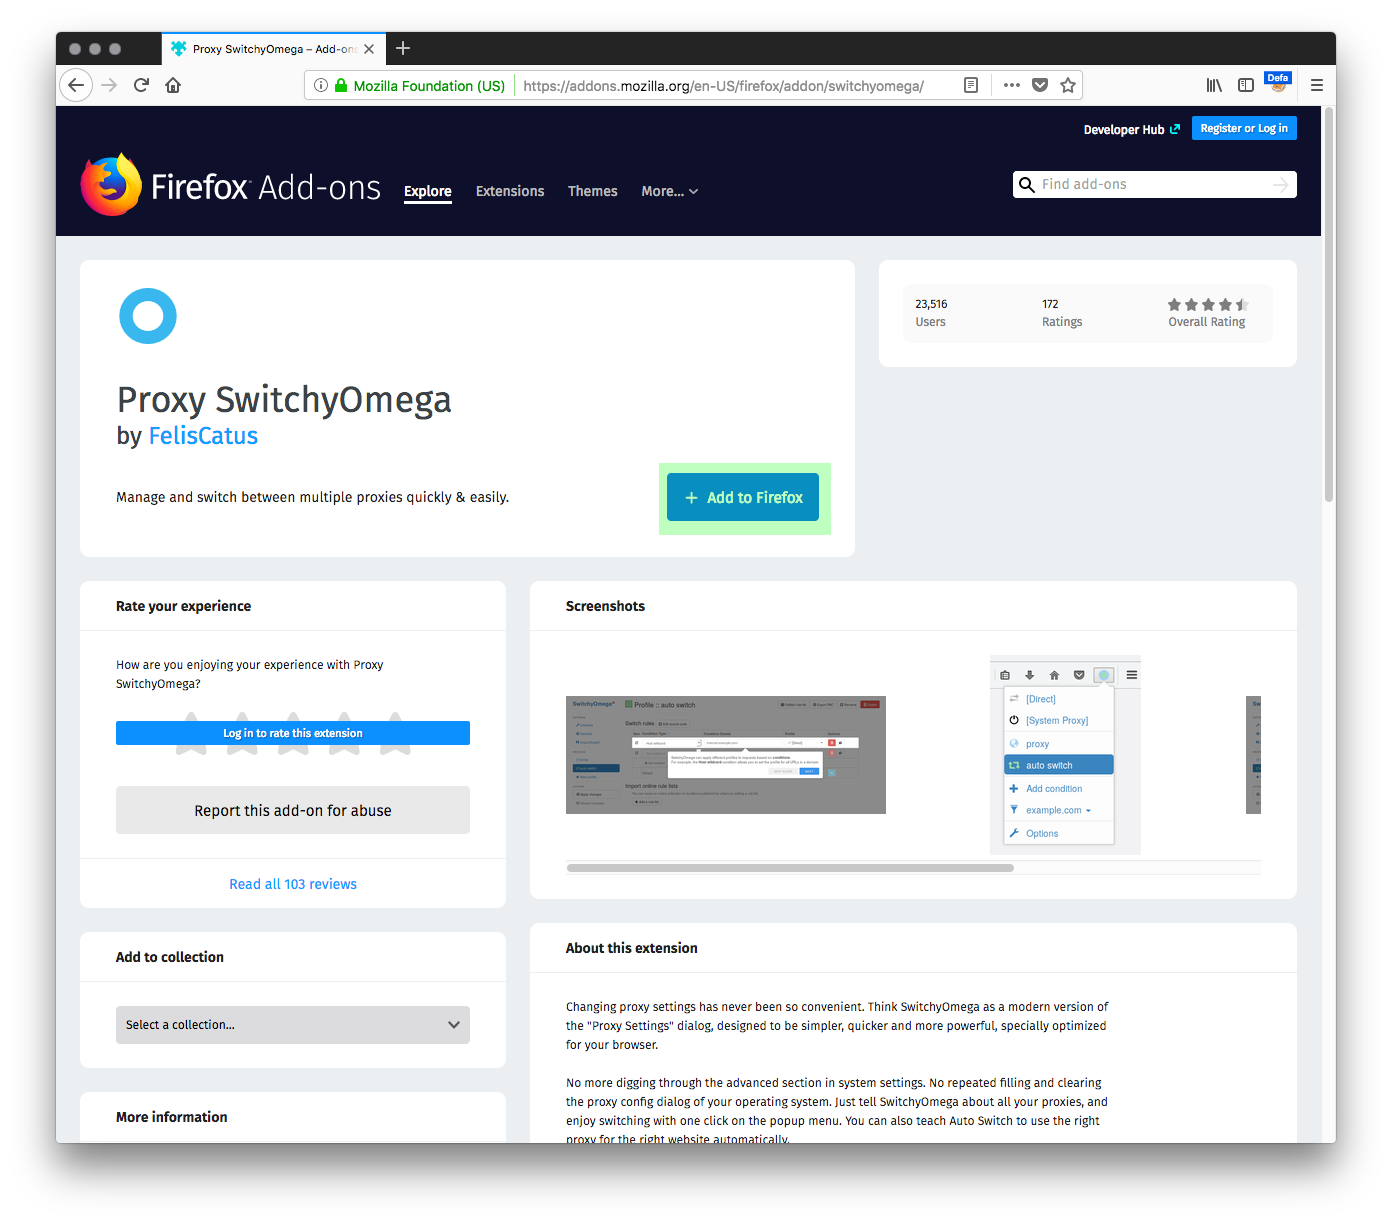Click the Add to Firefox button
The width and height of the screenshot is (1392, 1223).
tap(743, 497)
